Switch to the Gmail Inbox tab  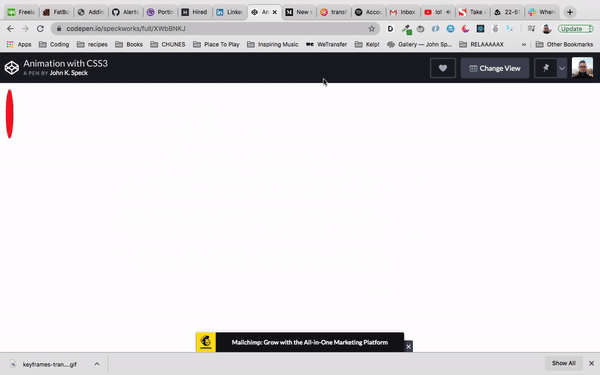pyautogui.click(x=403, y=12)
